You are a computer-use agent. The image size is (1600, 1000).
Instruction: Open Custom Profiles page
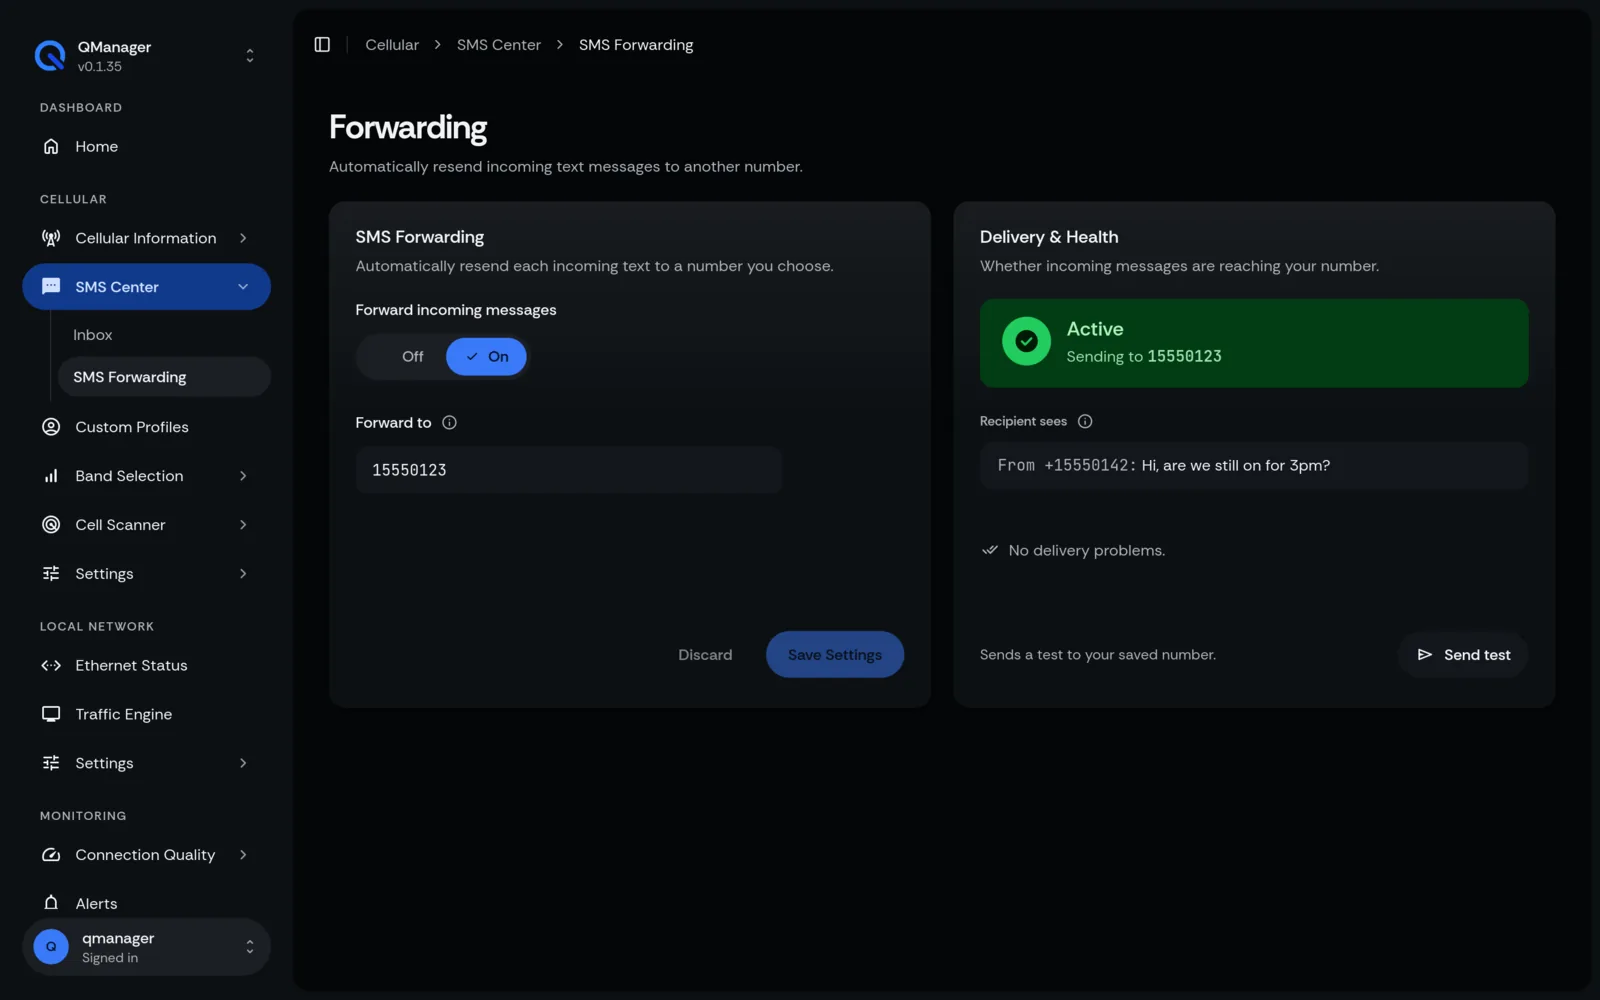pyautogui.click(x=146, y=427)
